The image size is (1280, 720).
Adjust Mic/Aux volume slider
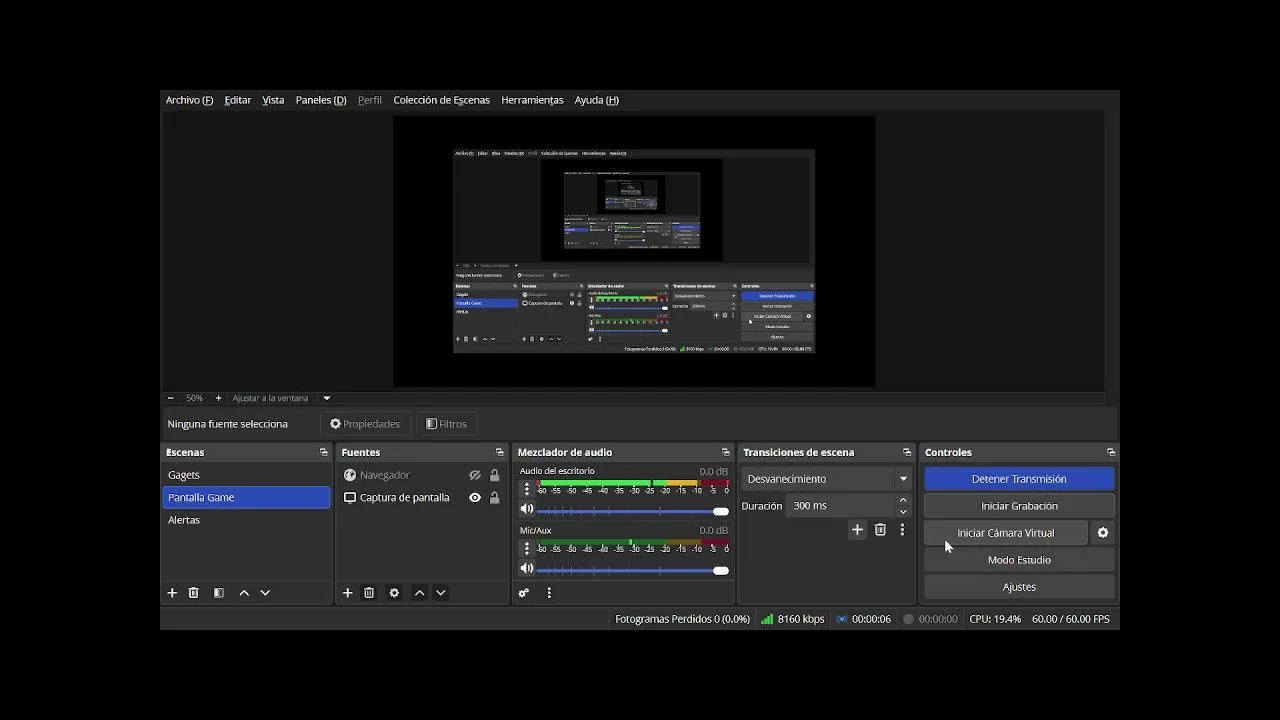(x=633, y=570)
